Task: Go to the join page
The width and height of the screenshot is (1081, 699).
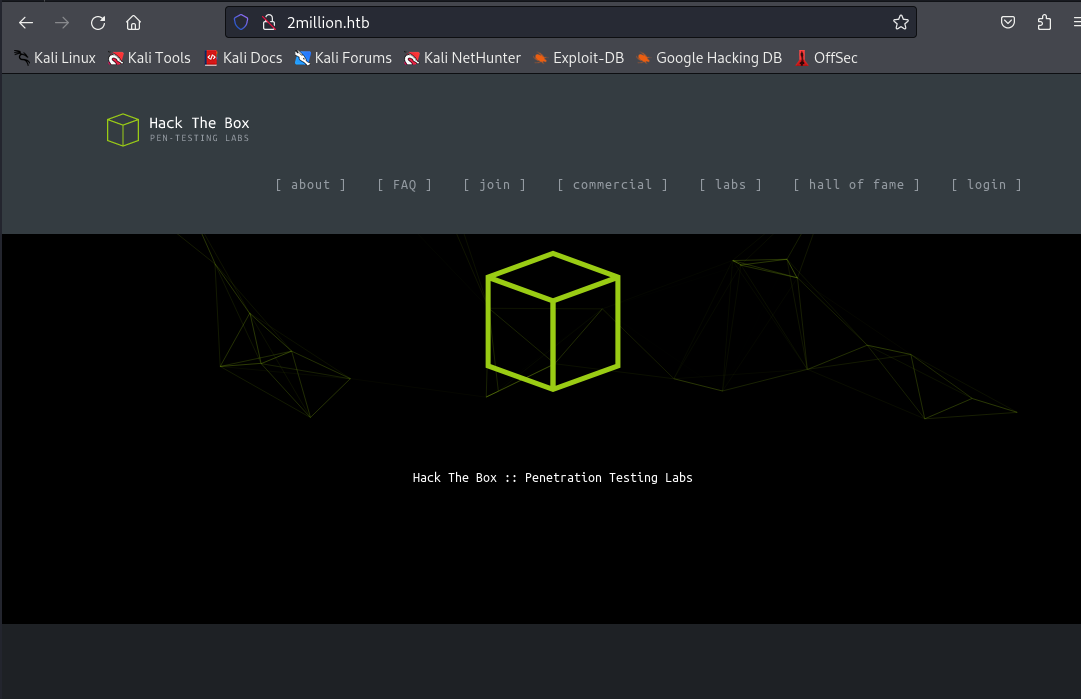Action: point(494,185)
